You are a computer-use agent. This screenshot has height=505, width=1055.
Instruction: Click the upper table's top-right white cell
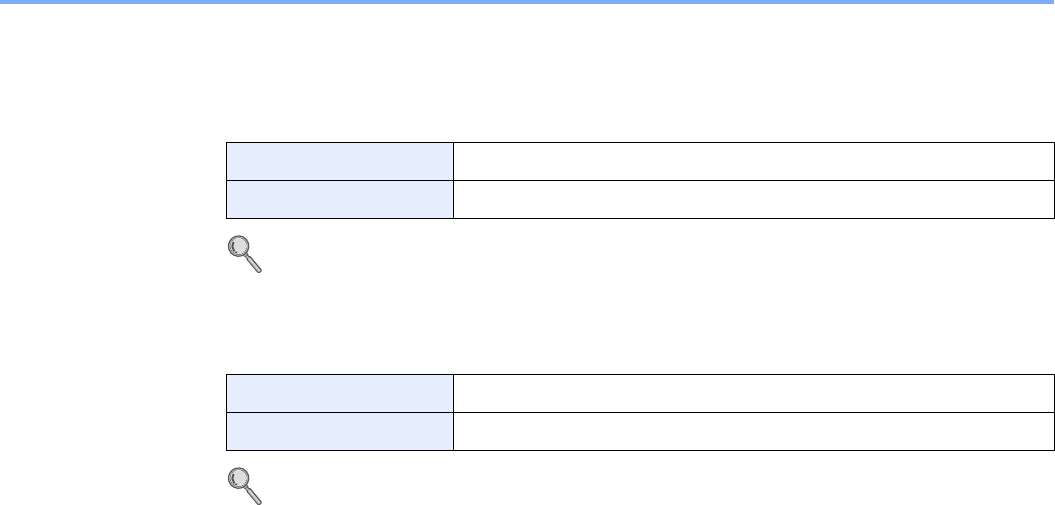click(754, 161)
